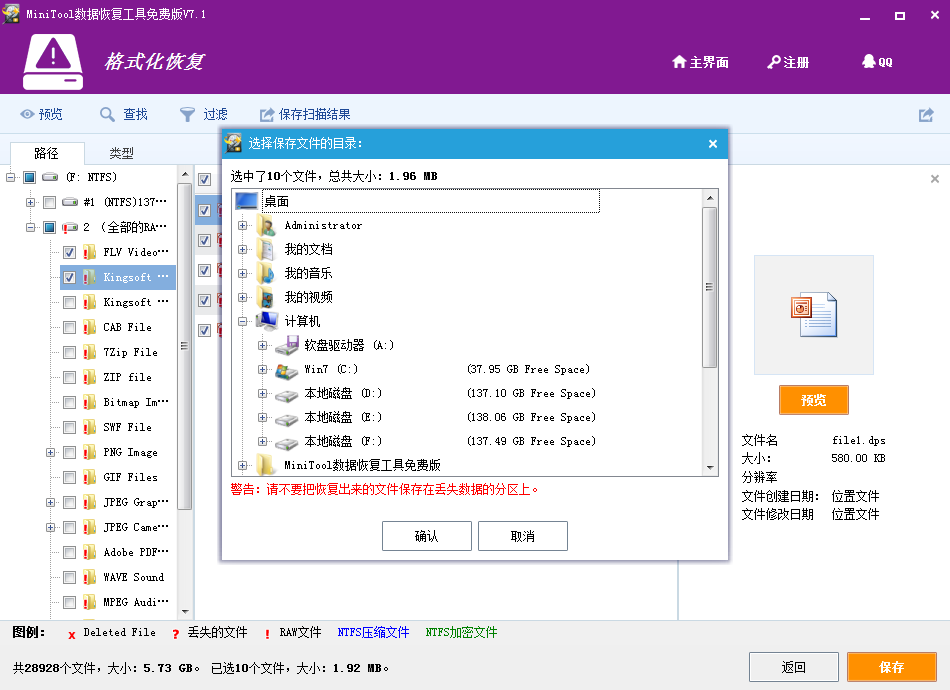Select the 路径 tab
Viewport: 950px width, 690px height.
pyautogui.click(x=46, y=153)
